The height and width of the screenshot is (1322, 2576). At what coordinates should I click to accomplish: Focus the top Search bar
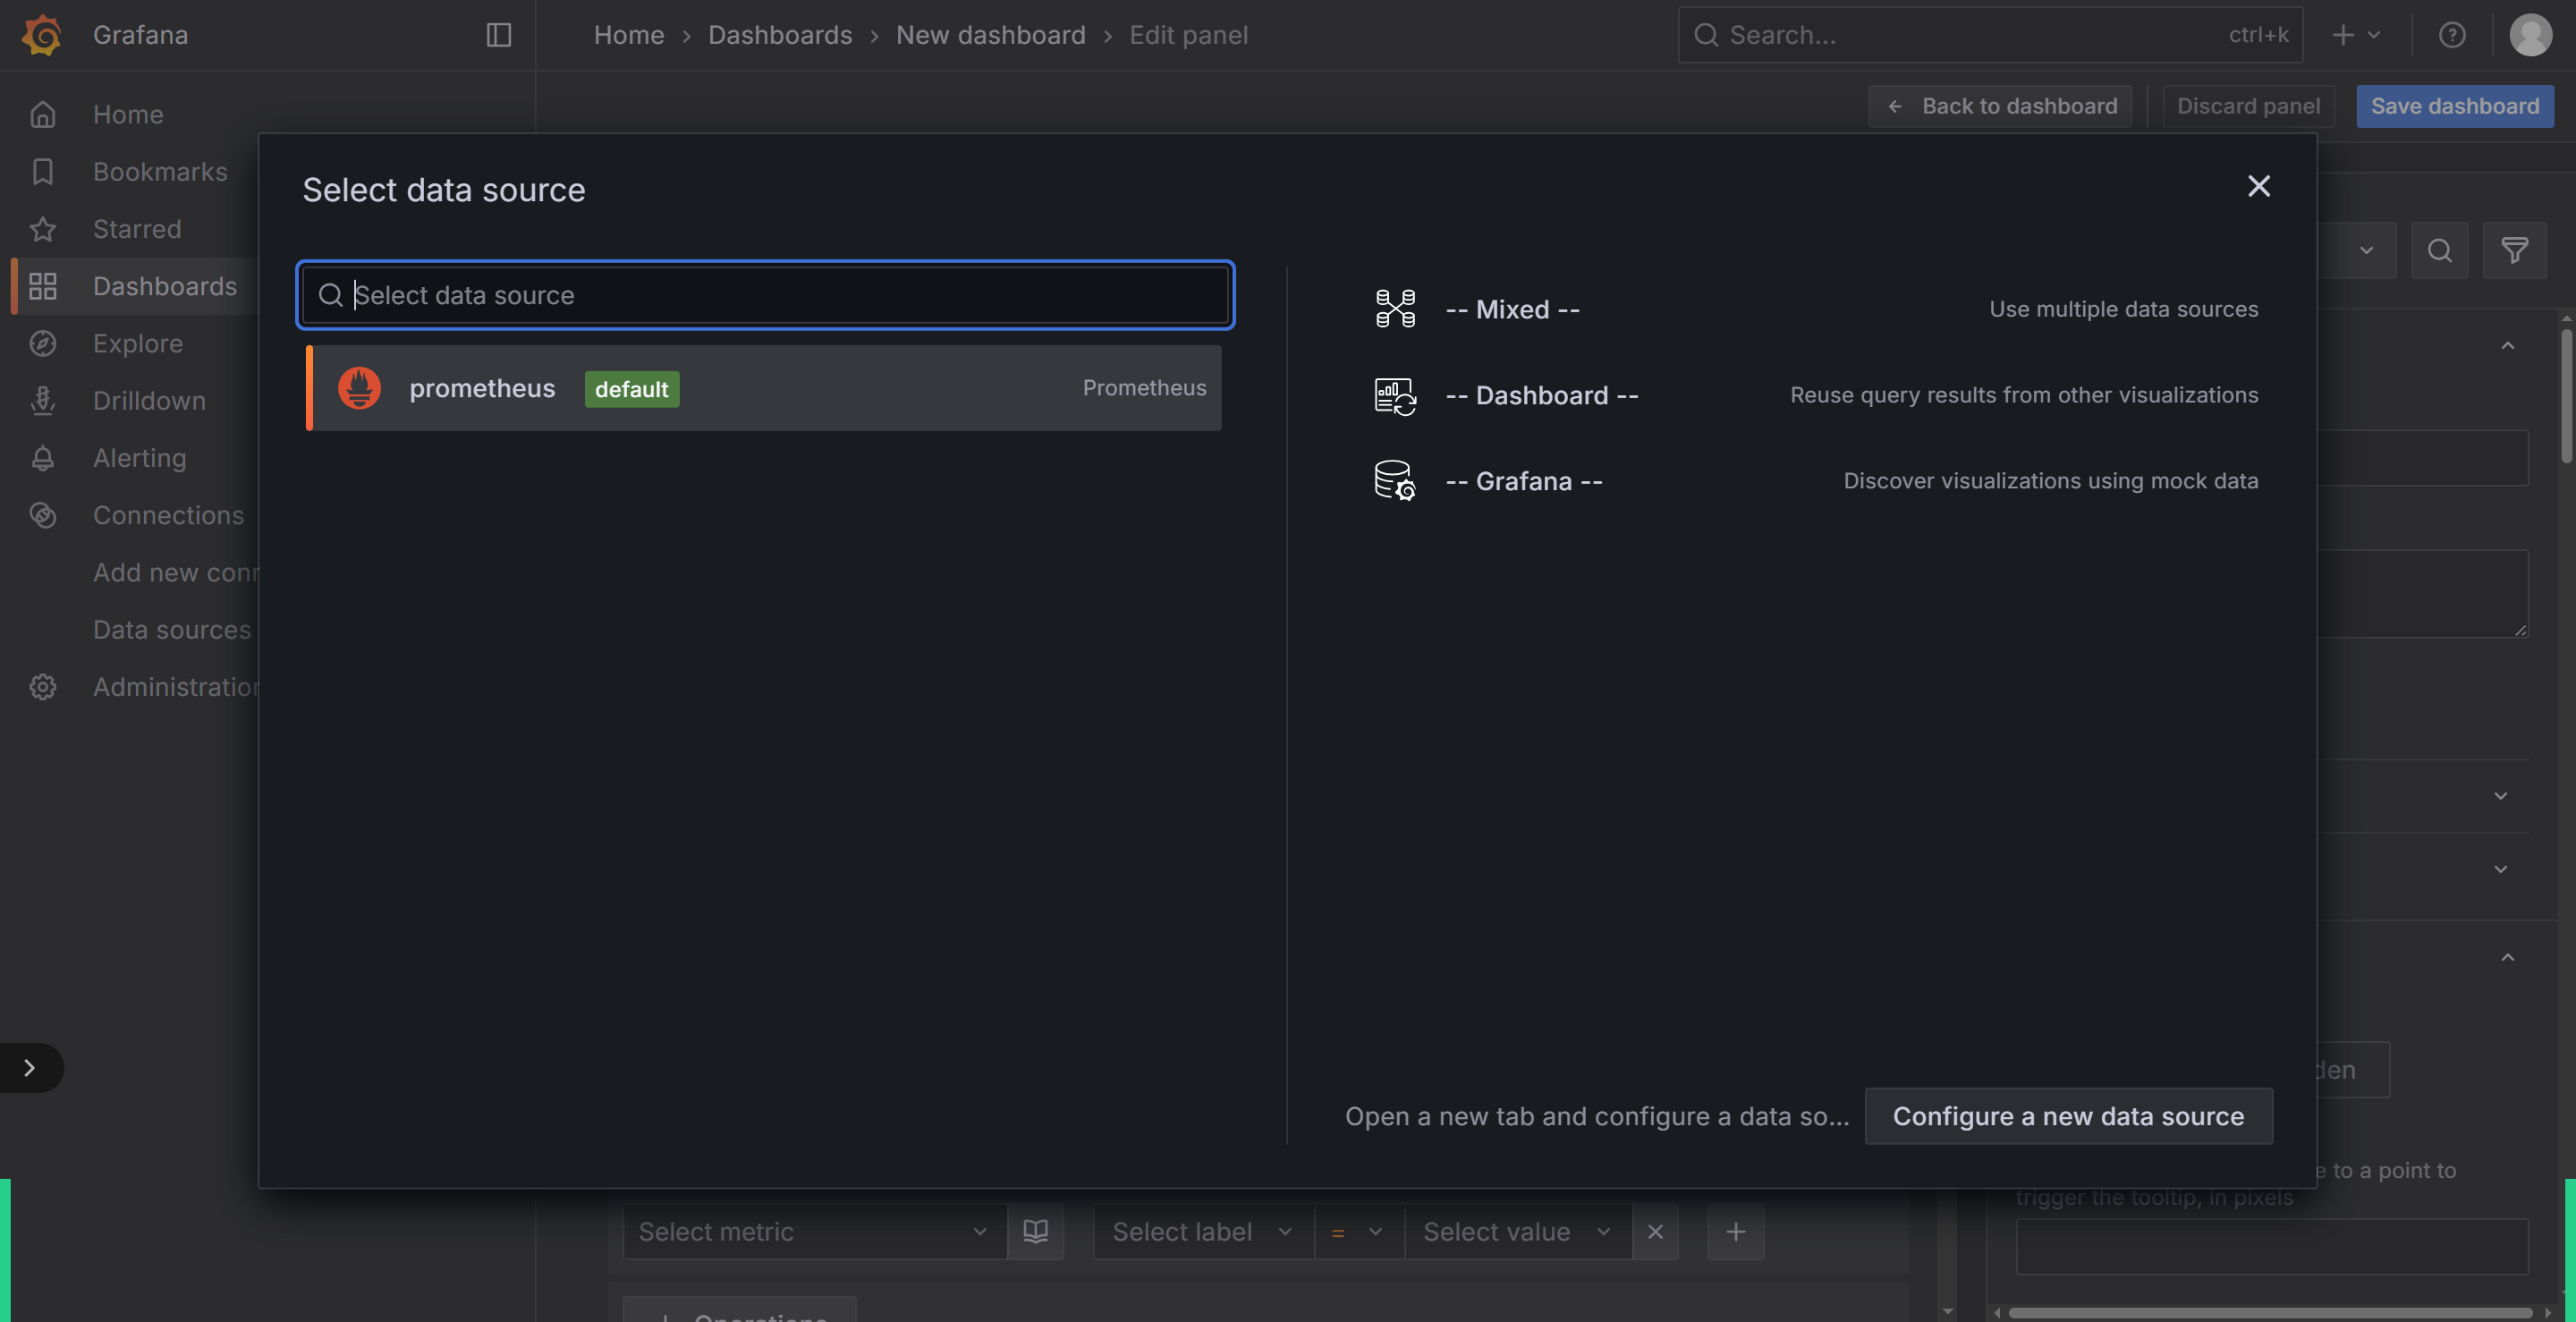tap(1990, 35)
